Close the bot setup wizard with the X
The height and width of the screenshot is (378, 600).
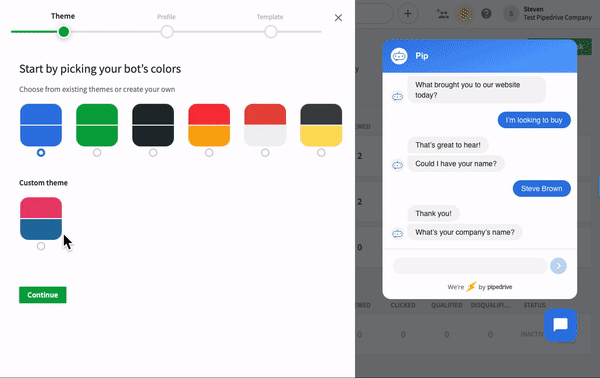pyautogui.click(x=338, y=18)
